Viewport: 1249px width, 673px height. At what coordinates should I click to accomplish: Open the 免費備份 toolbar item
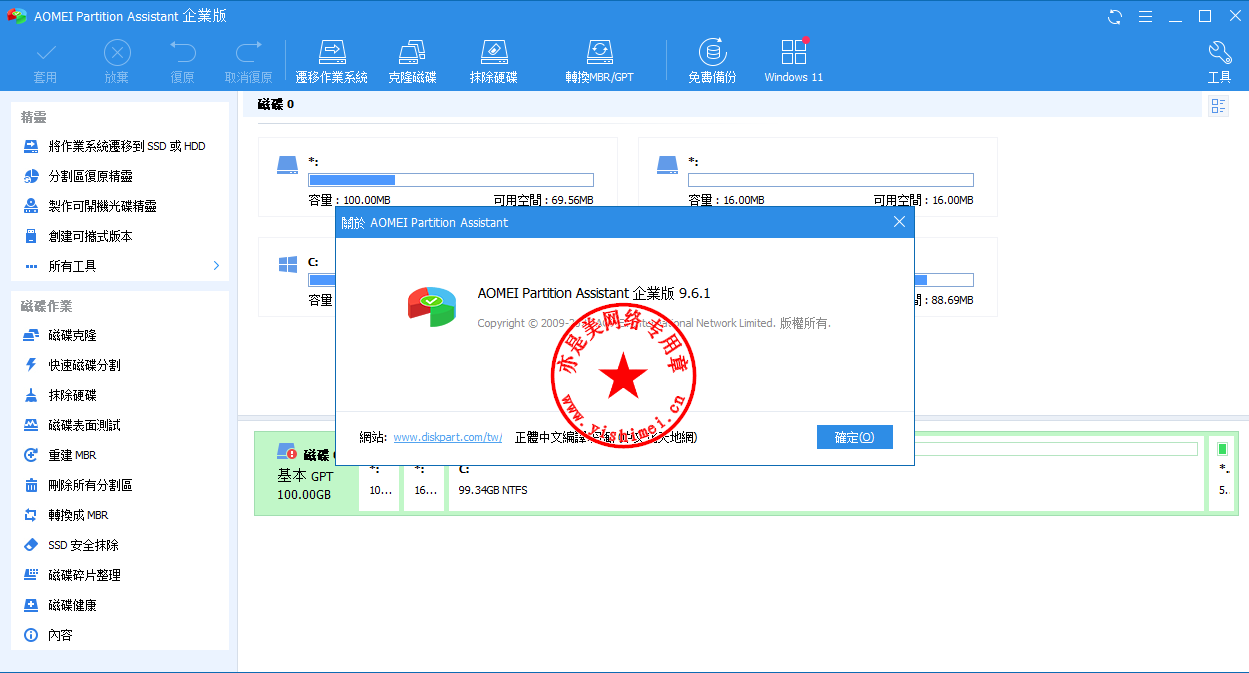click(x=712, y=61)
